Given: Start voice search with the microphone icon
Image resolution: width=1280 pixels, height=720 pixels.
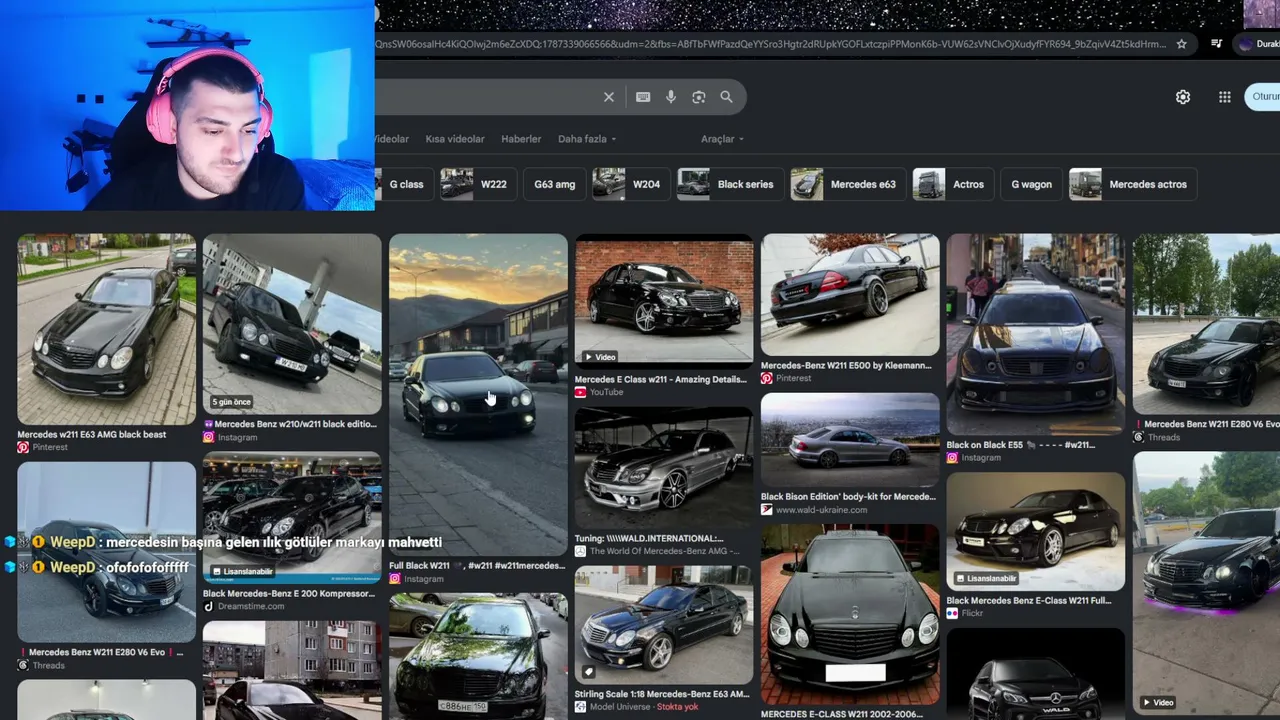Looking at the screenshot, I should (671, 97).
